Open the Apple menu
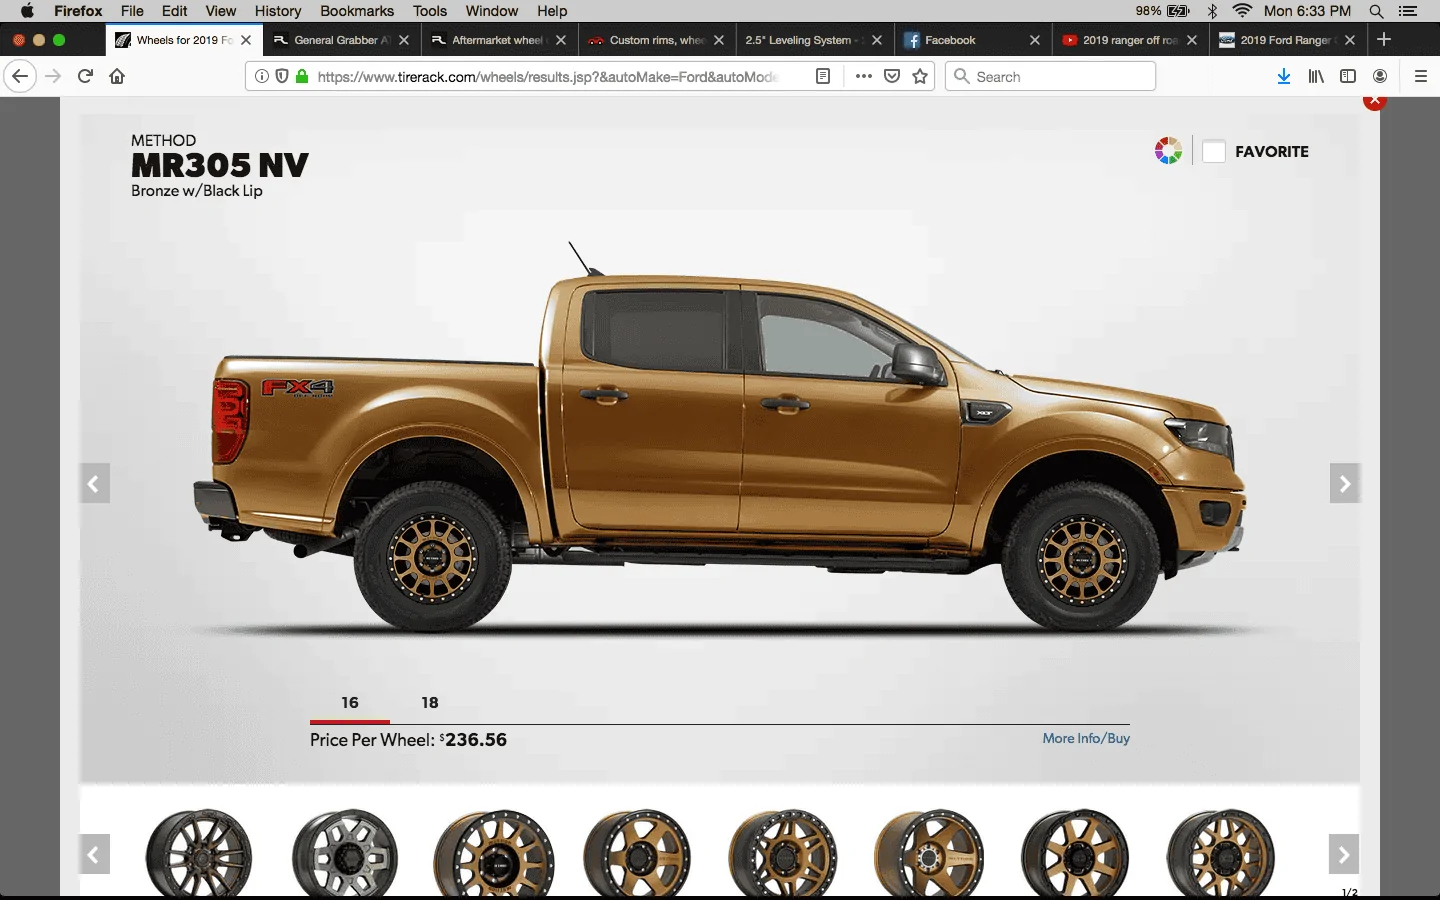This screenshot has height=900, width=1440. point(27,11)
